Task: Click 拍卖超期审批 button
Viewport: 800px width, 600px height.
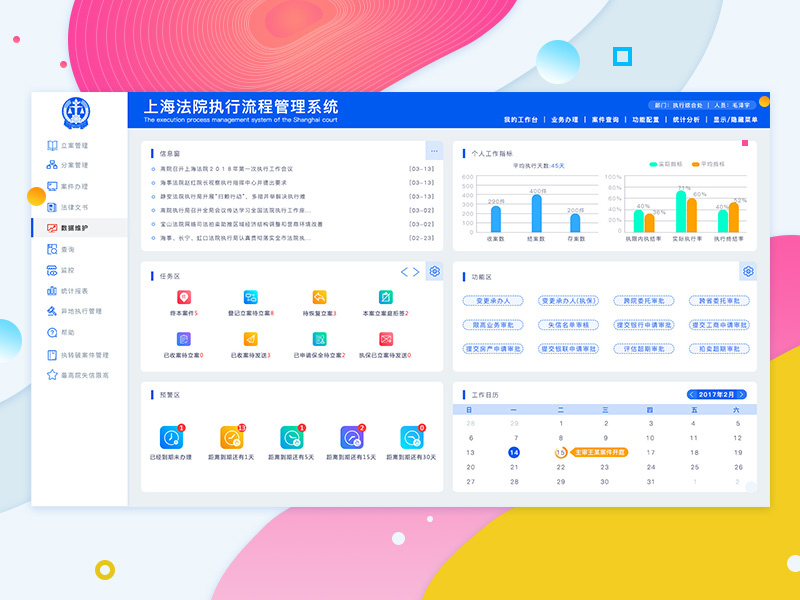Action: 719,349
